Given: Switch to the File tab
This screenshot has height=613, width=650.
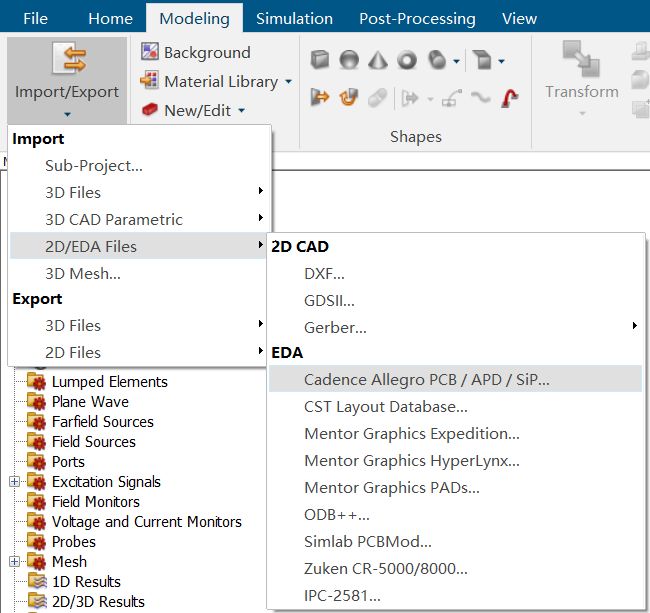Looking at the screenshot, I should click(x=35, y=19).
